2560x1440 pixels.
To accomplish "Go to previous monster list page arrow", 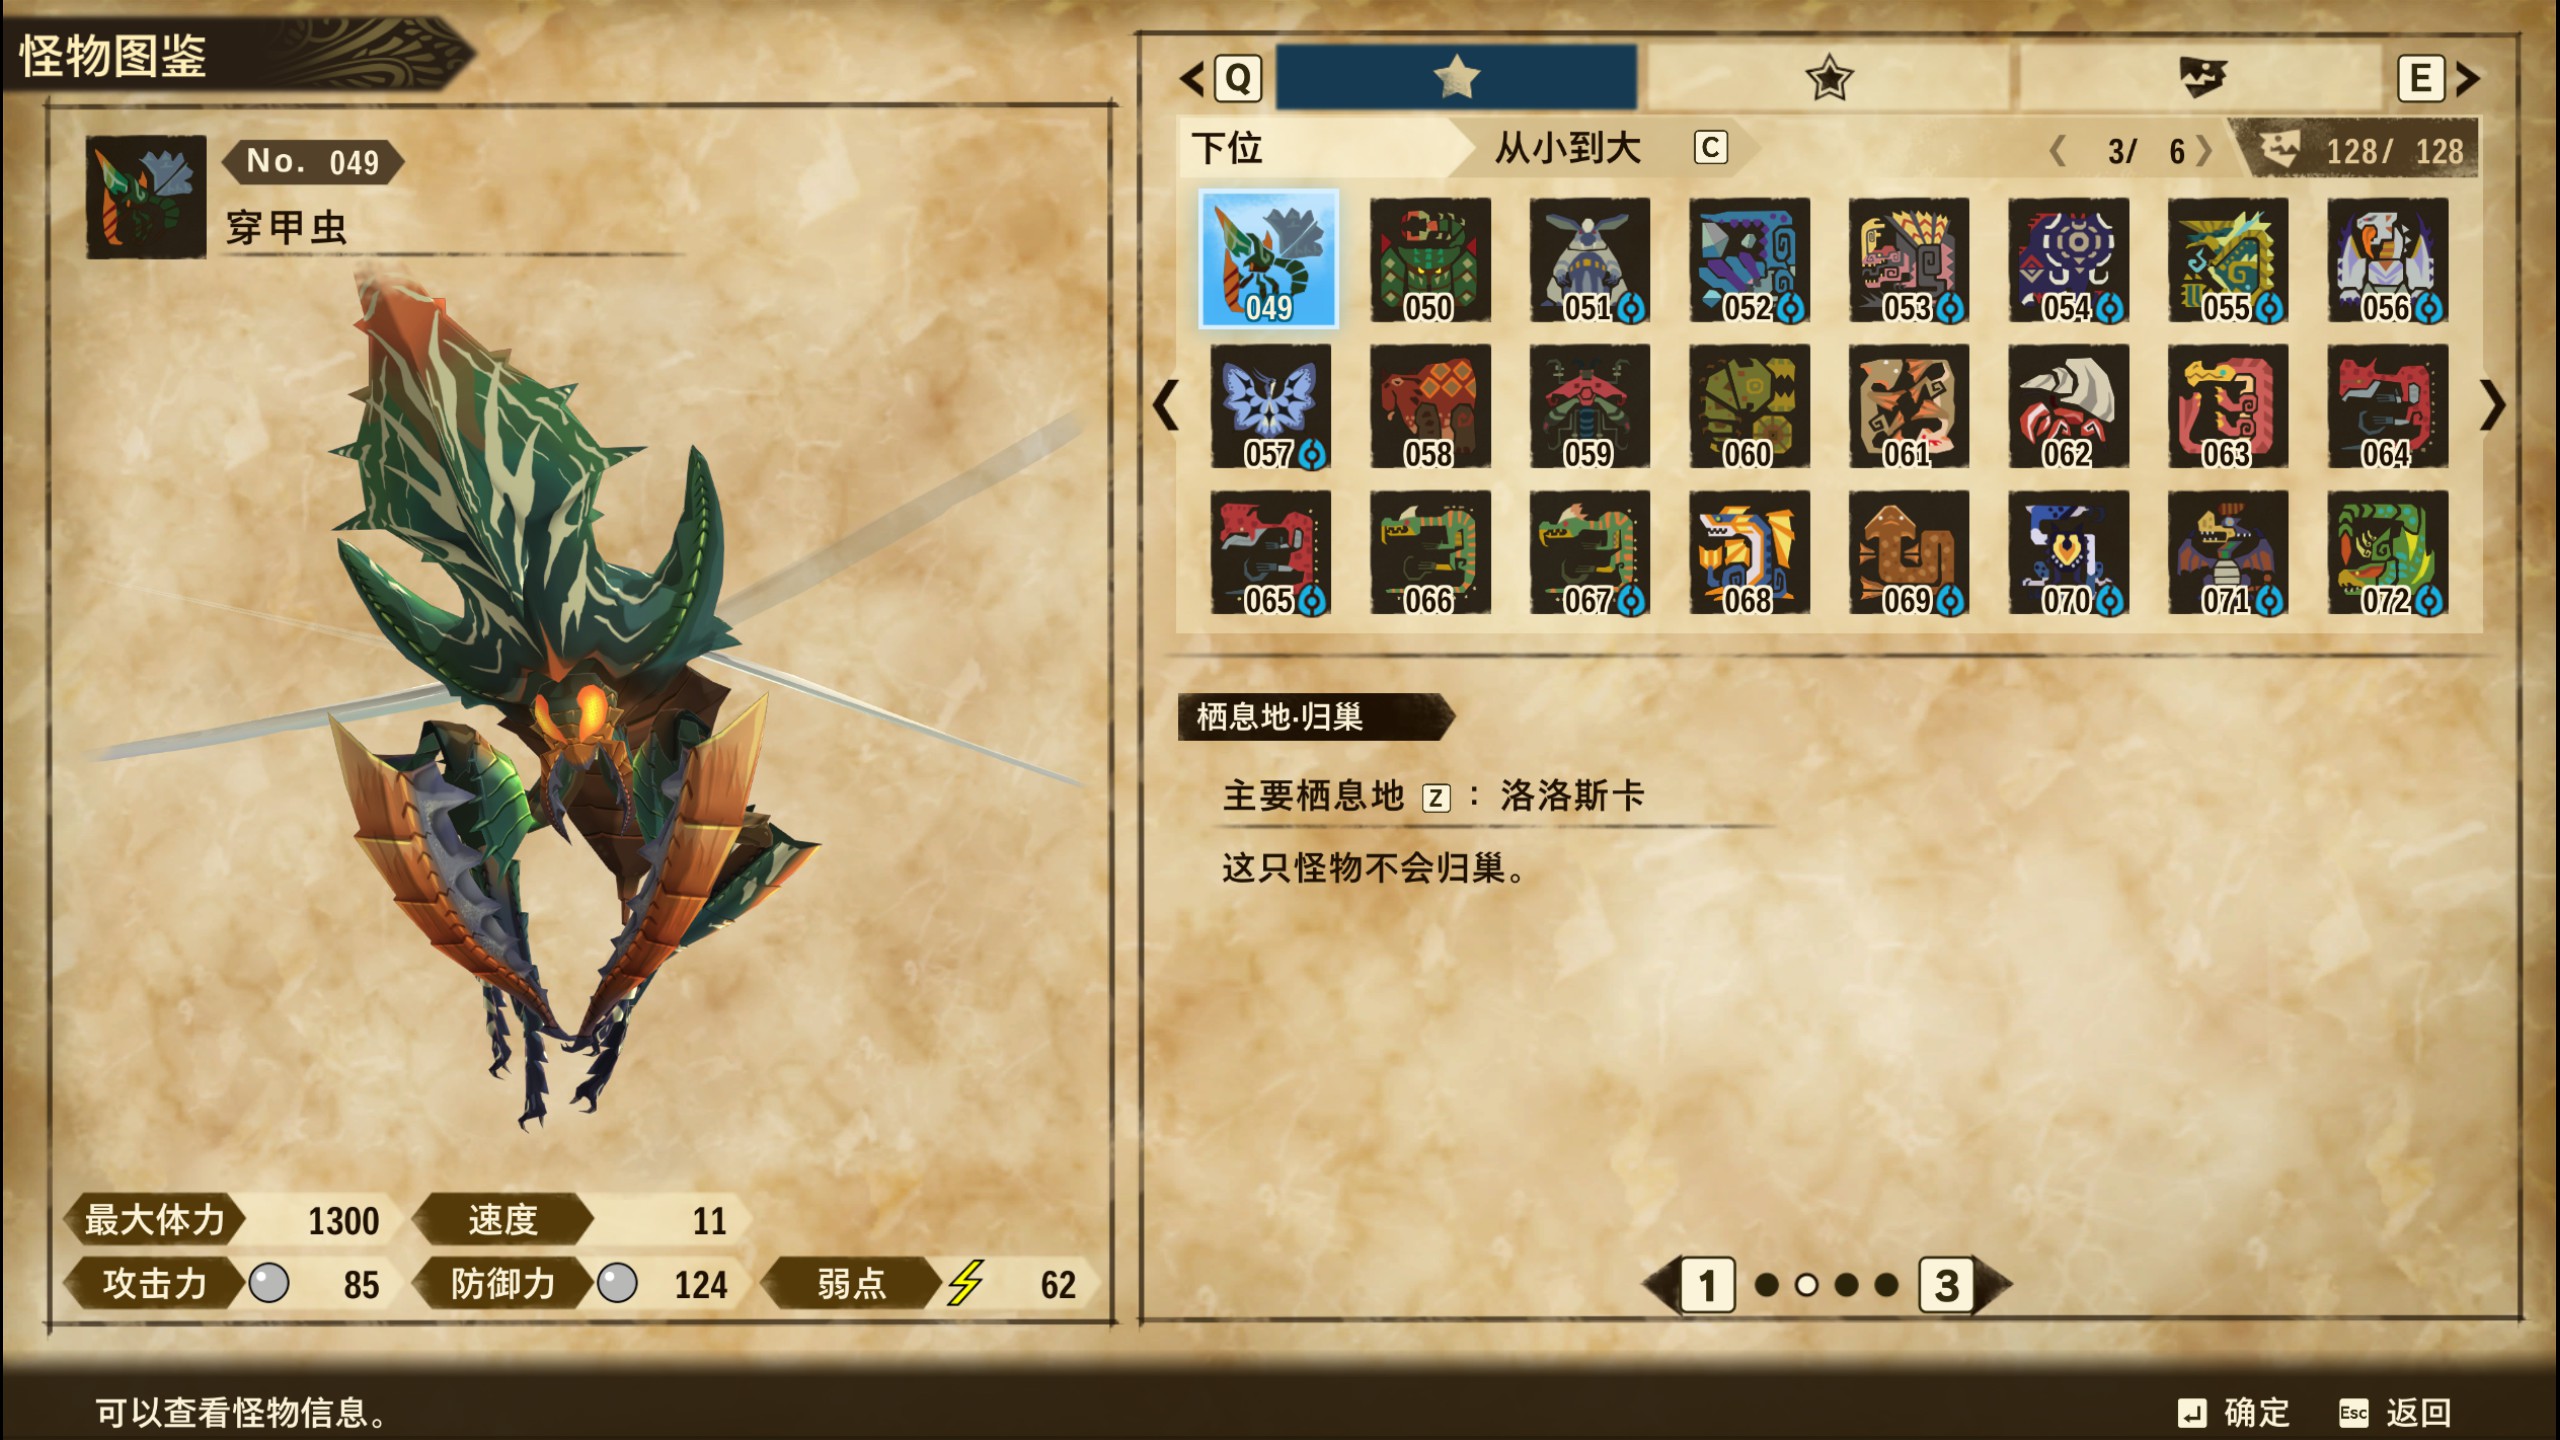I will [1165, 405].
